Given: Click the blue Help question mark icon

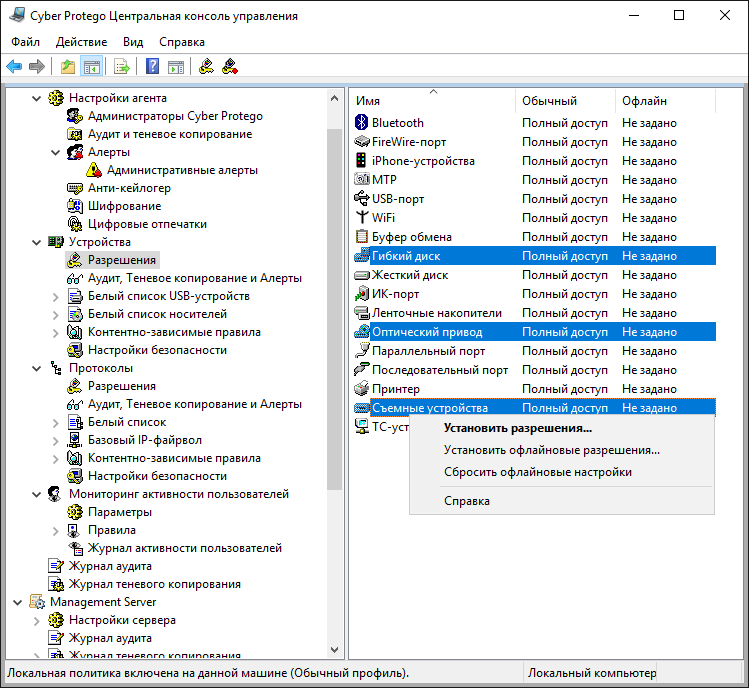Looking at the screenshot, I should (x=152, y=66).
